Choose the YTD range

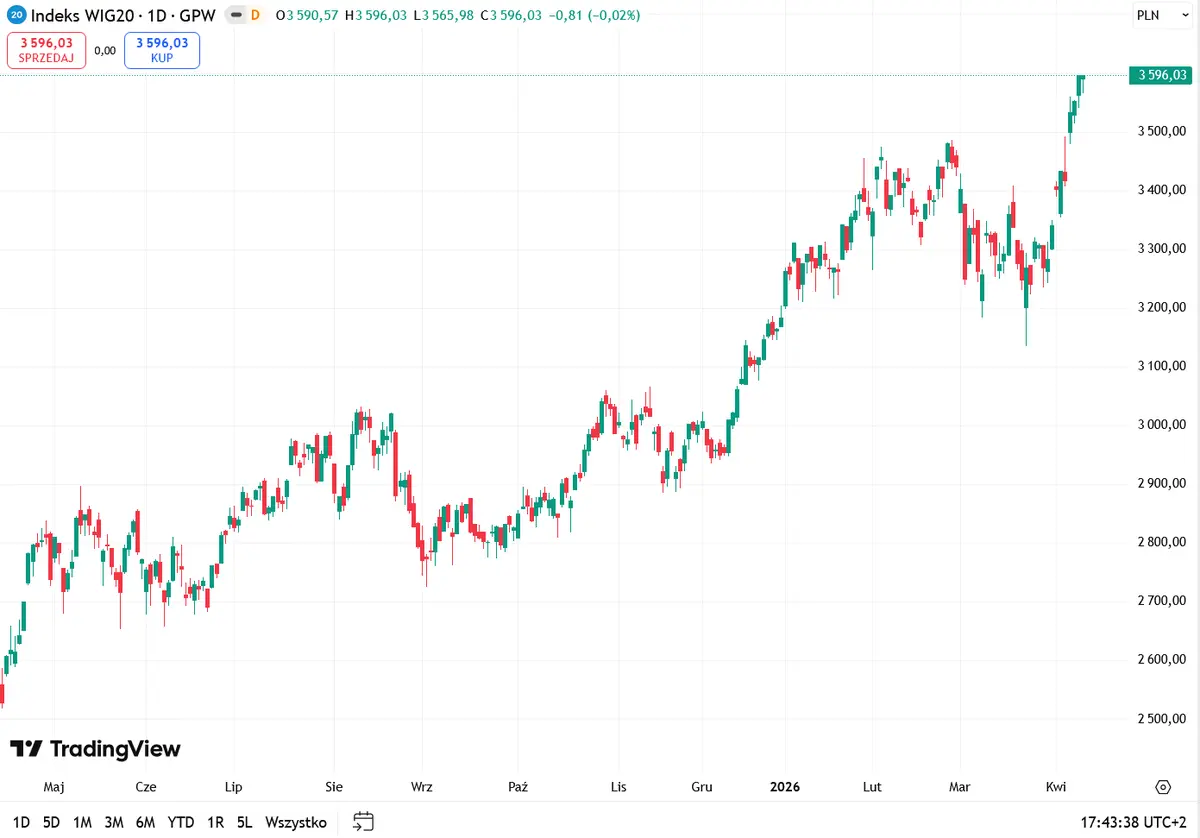click(181, 822)
